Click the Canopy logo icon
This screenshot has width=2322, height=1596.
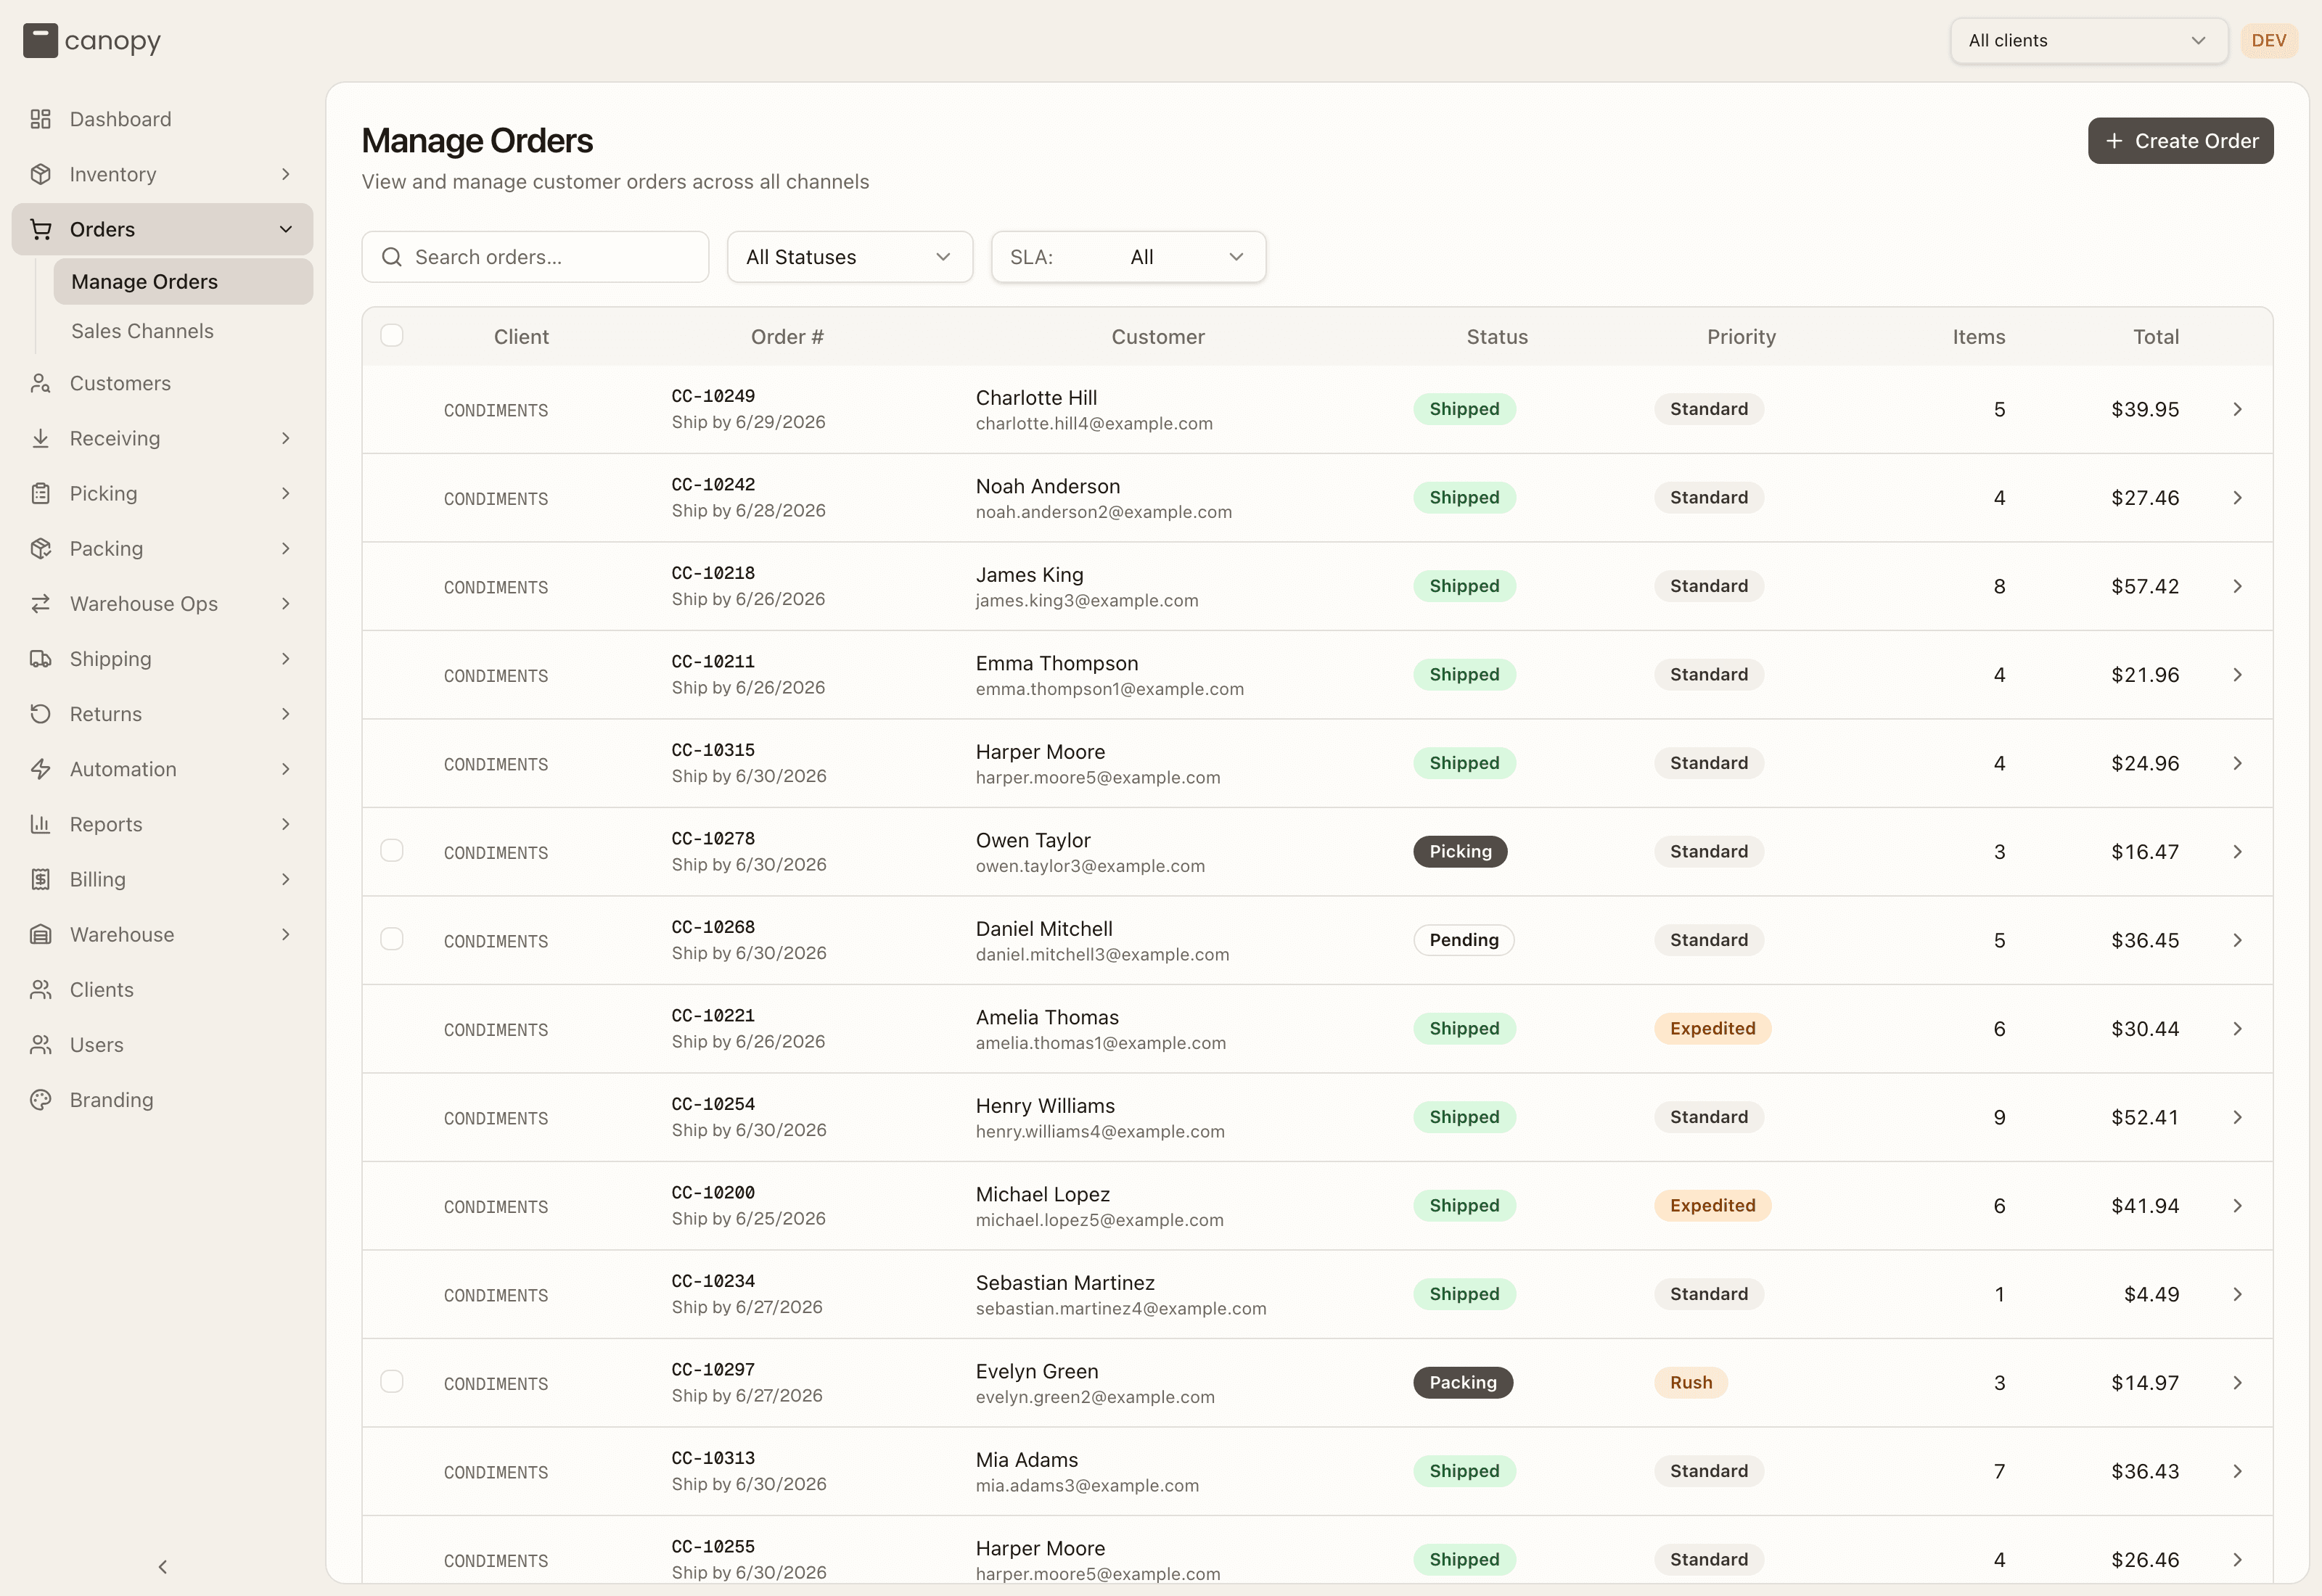[40, 41]
